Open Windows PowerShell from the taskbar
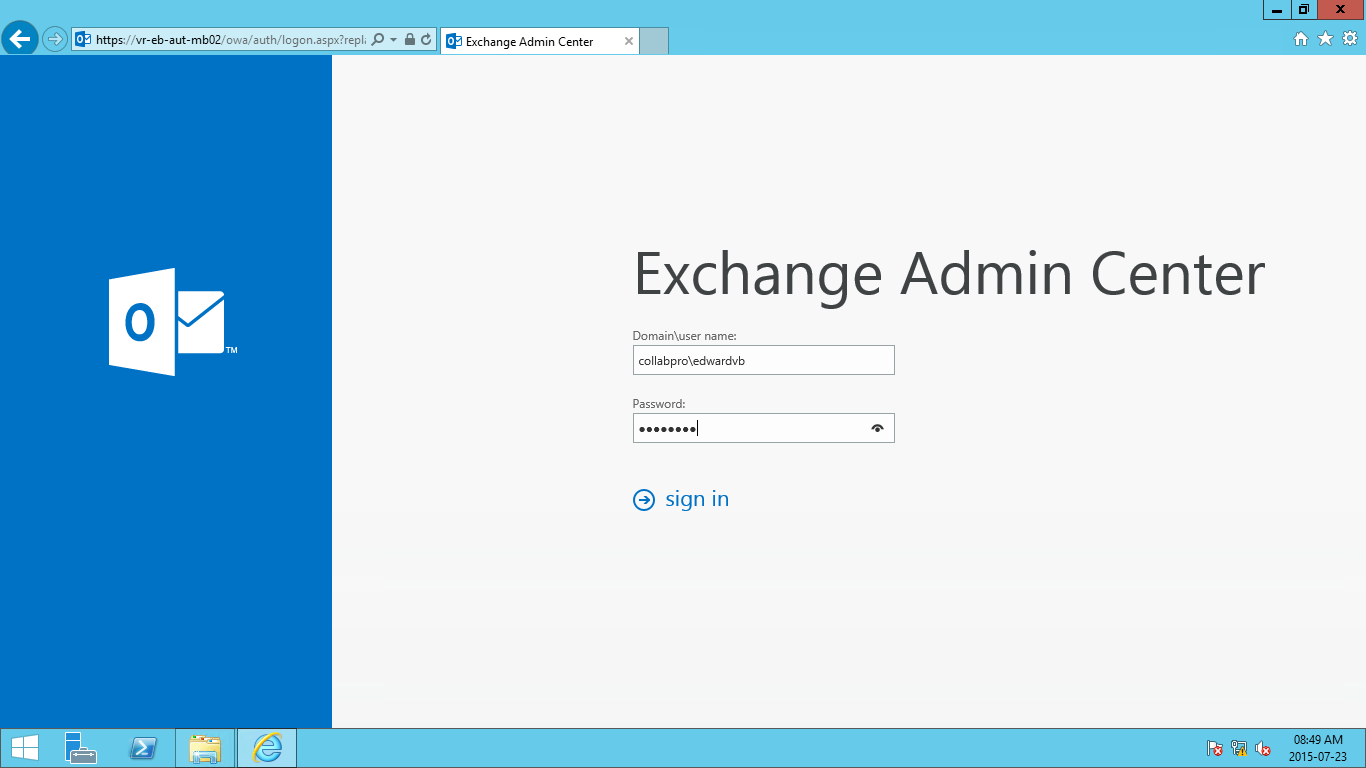 pos(143,748)
